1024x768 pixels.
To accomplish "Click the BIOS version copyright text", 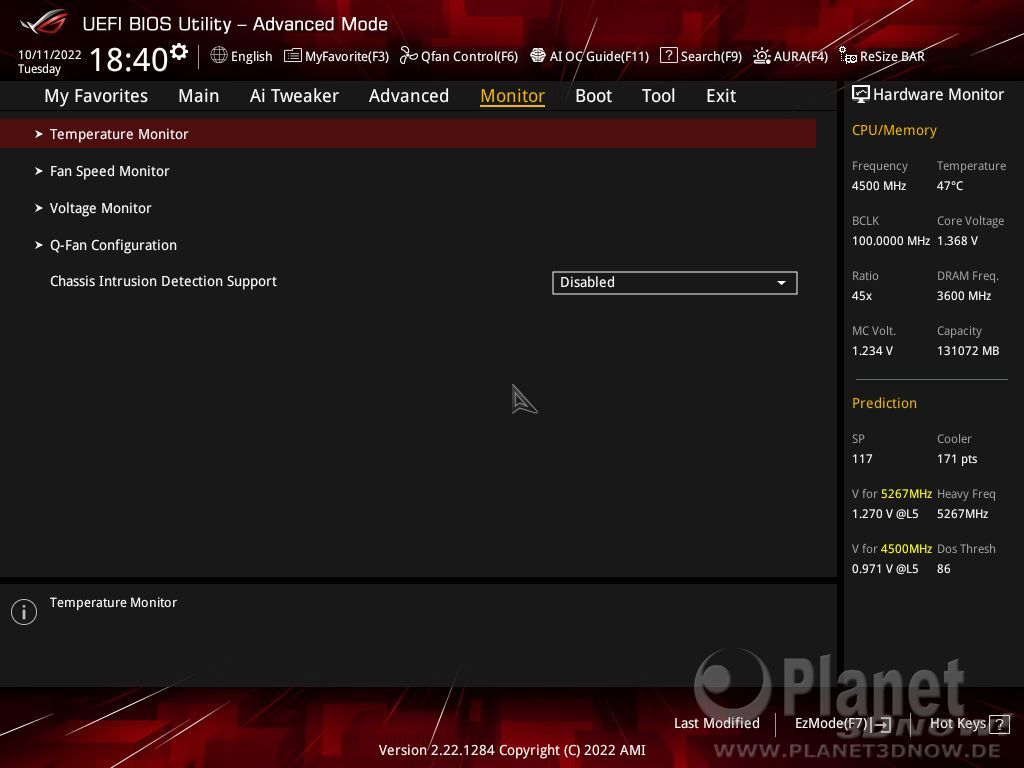I will pos(512,750).
